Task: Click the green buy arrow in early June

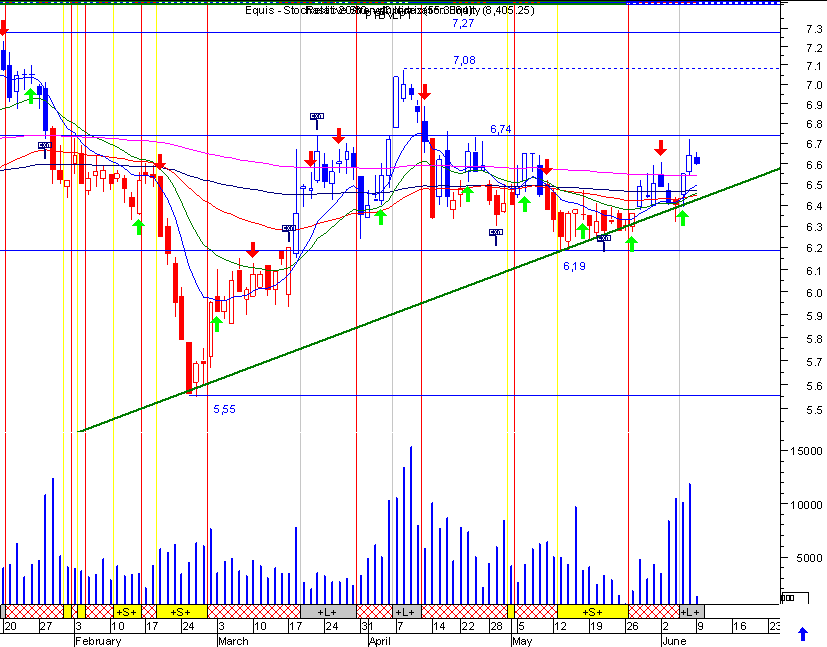Action: click(682, 218)
